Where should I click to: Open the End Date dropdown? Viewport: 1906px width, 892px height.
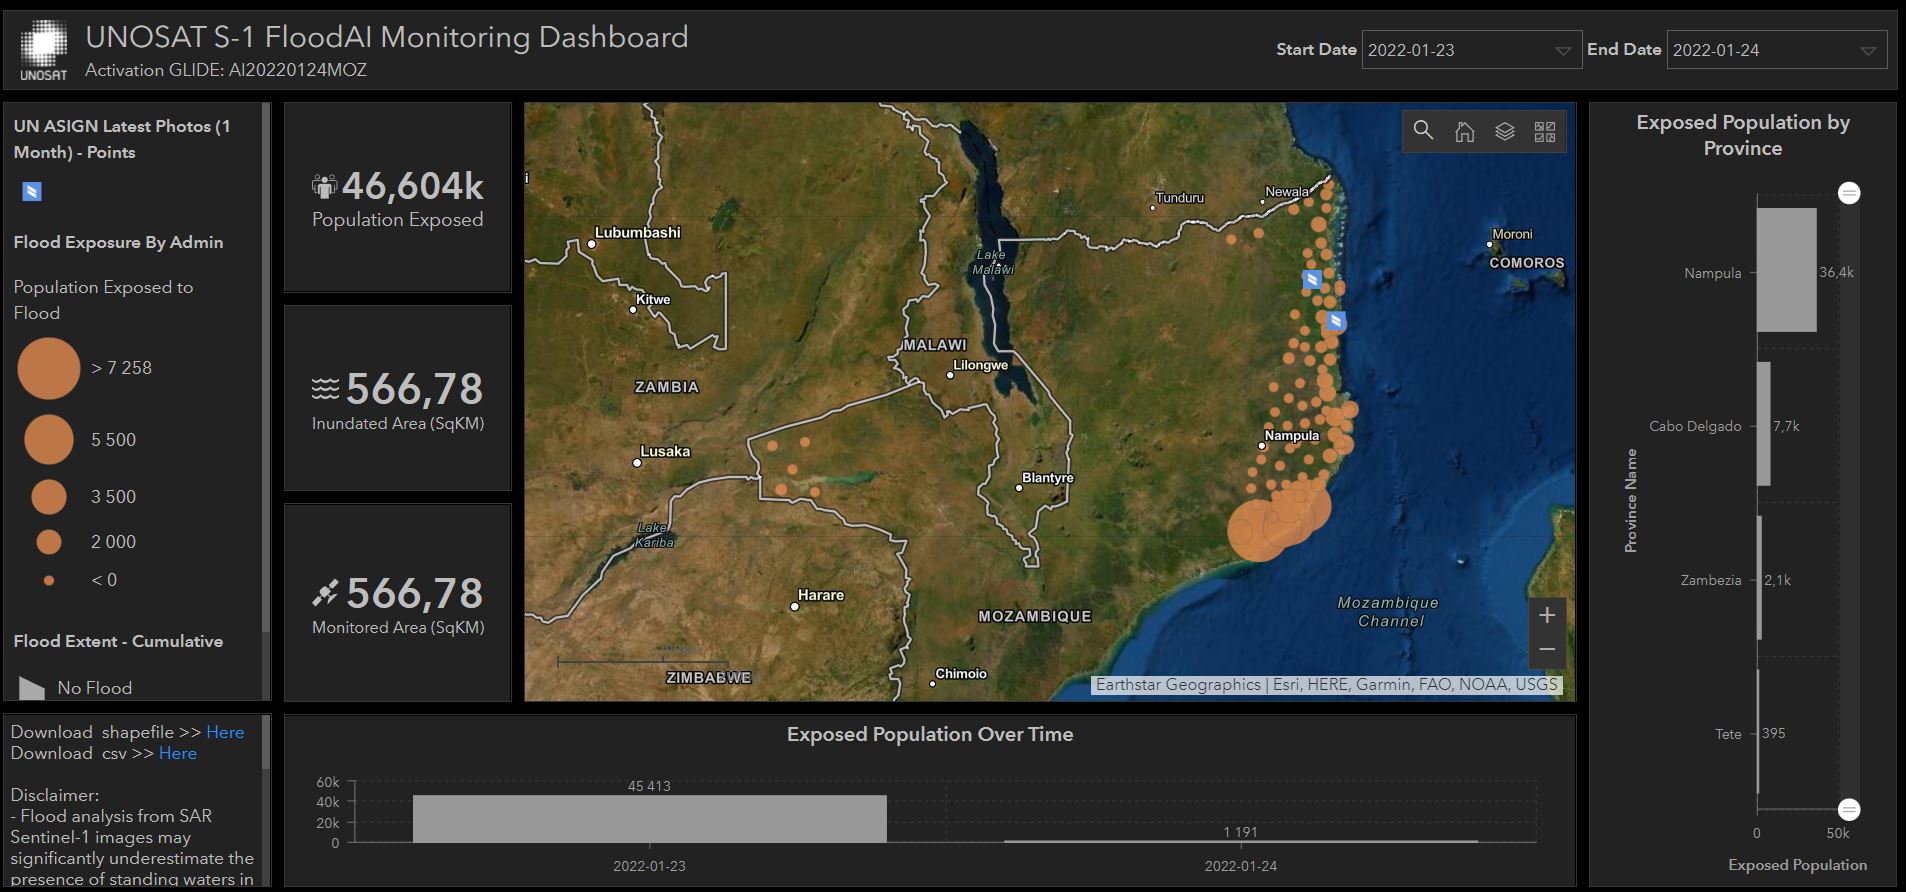[1776, 50]
